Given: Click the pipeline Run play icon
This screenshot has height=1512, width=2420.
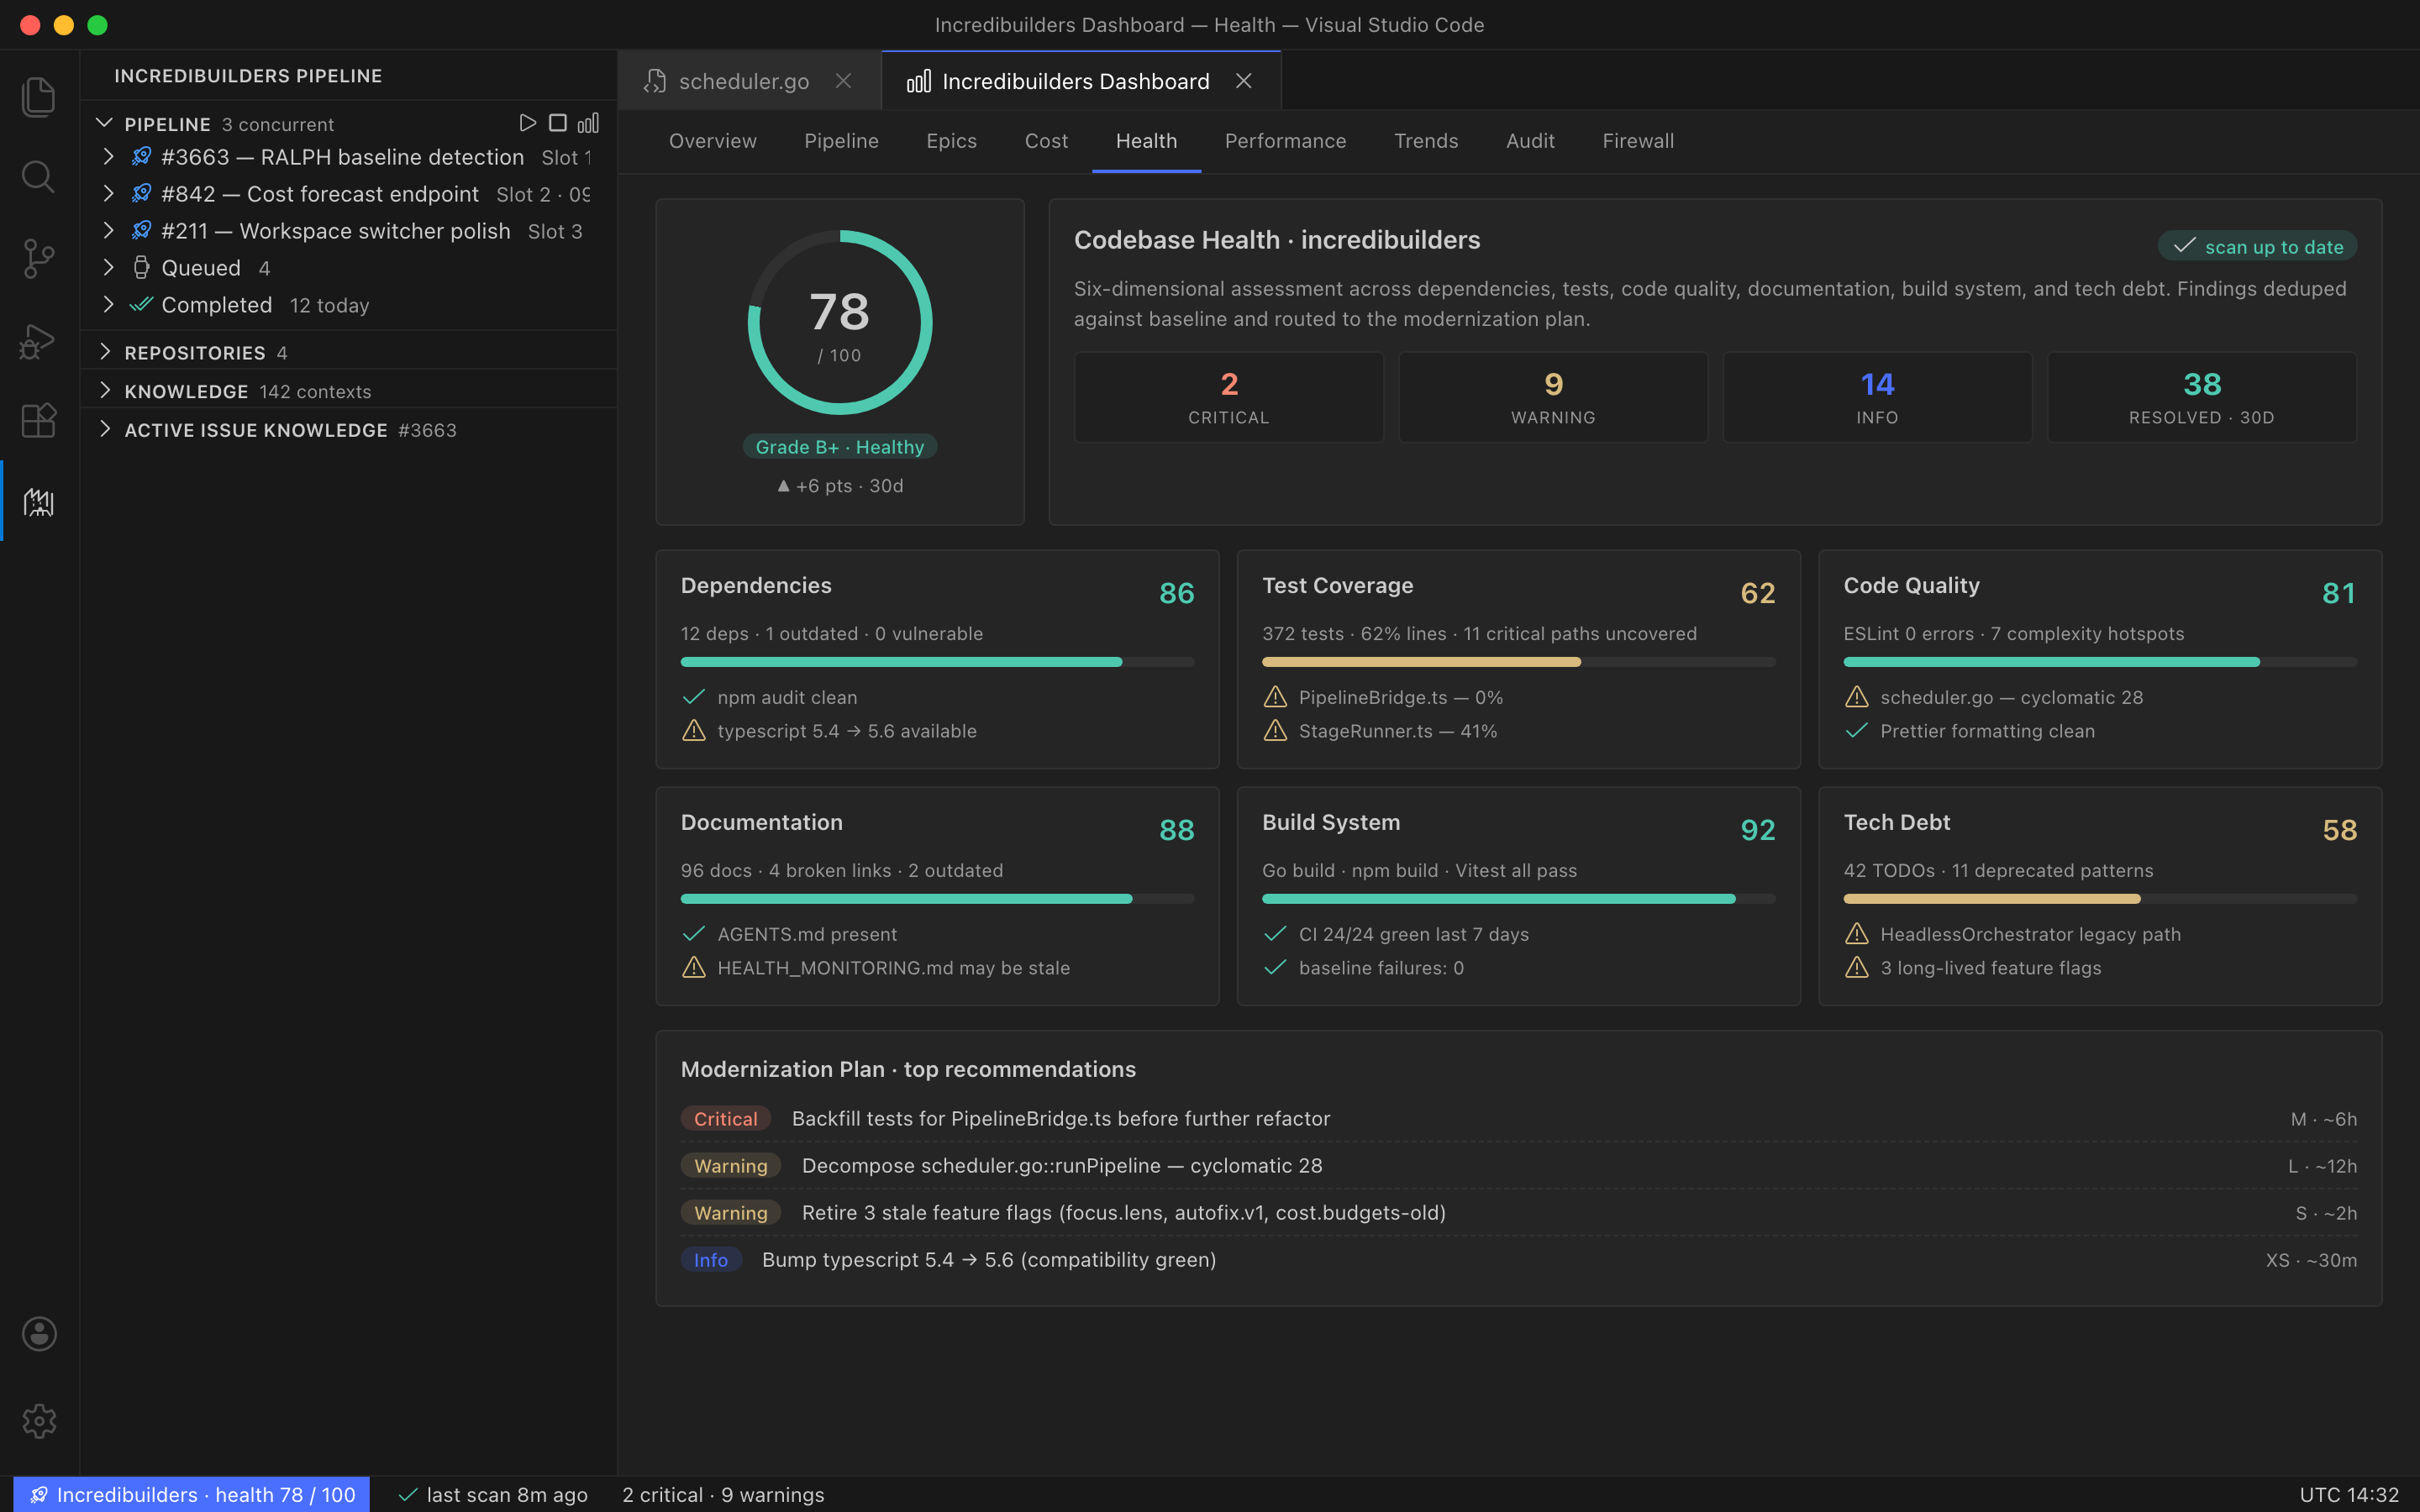Looking at the screenshot, I should point(527,123).
